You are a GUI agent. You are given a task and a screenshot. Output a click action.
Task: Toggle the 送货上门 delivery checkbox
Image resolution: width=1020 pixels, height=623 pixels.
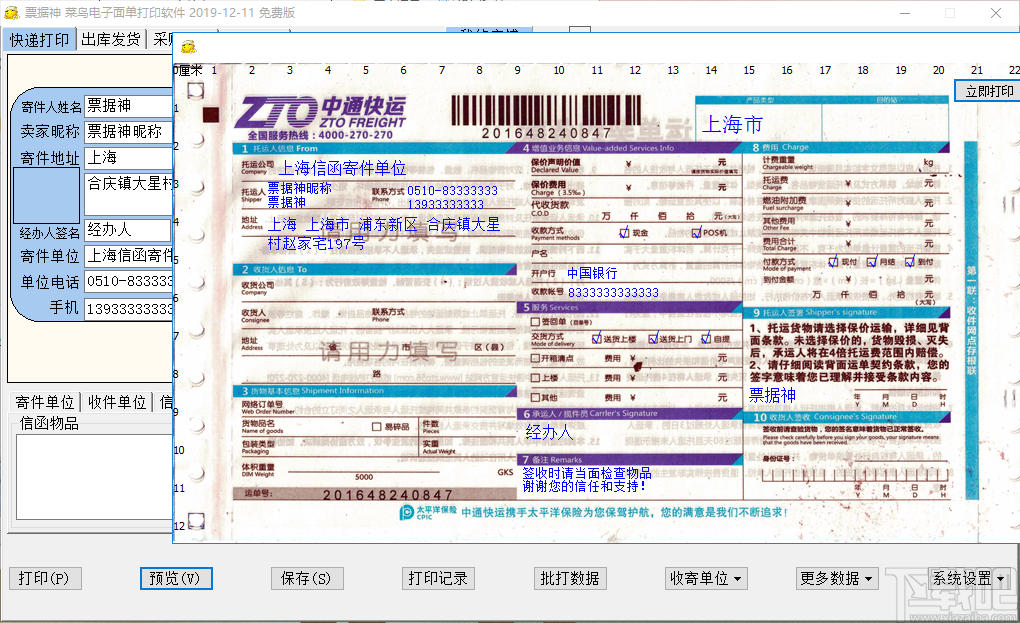(x=653, y=338)
